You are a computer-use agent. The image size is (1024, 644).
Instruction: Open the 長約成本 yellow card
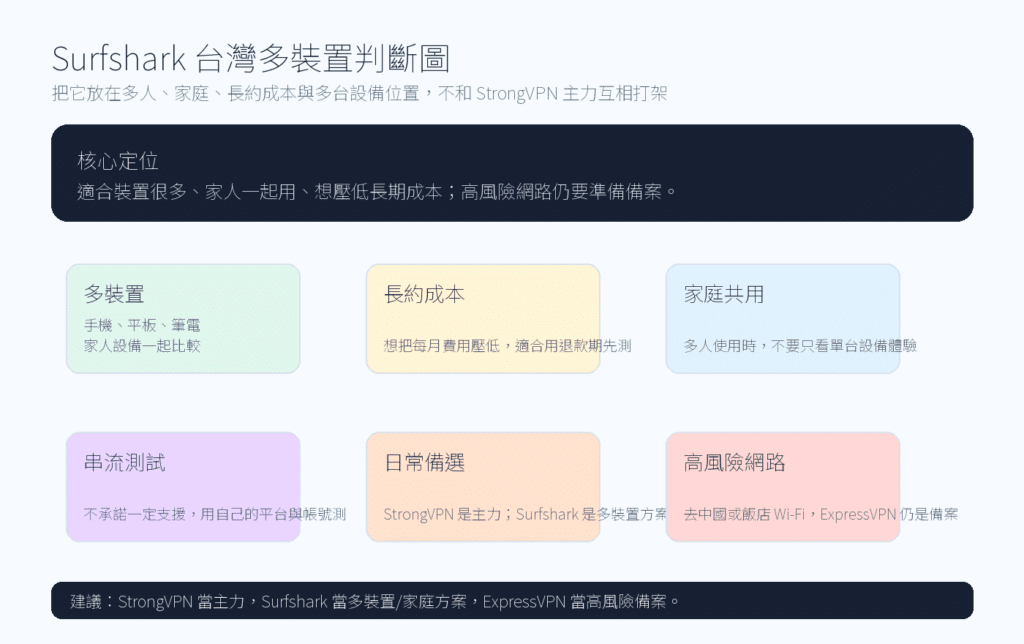pos(483,319)
